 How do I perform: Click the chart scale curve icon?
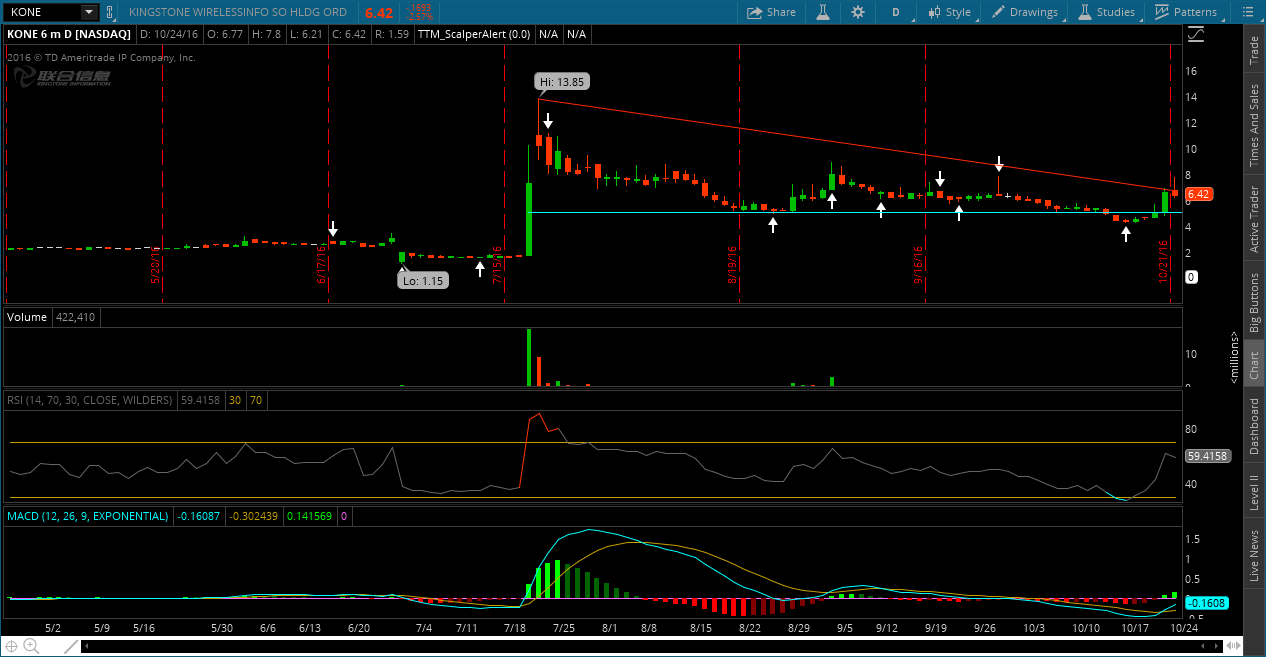[x=1196, y=35]
